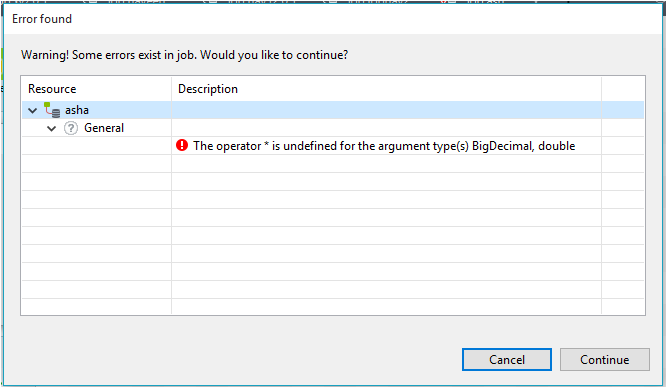Click the empty Resource cell beside error message
The image size is (667, 388).
[x=97, y=146]
